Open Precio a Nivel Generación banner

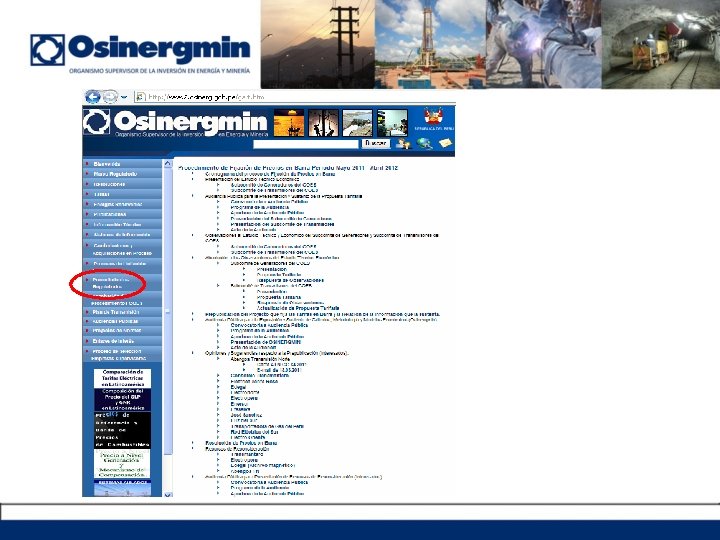coord(123,464)
